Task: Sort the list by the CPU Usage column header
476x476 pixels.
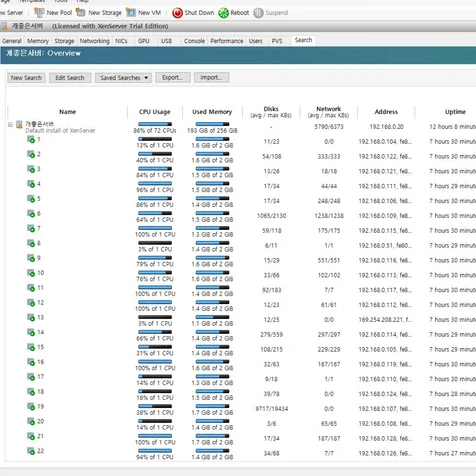Action: pos(155,112)
